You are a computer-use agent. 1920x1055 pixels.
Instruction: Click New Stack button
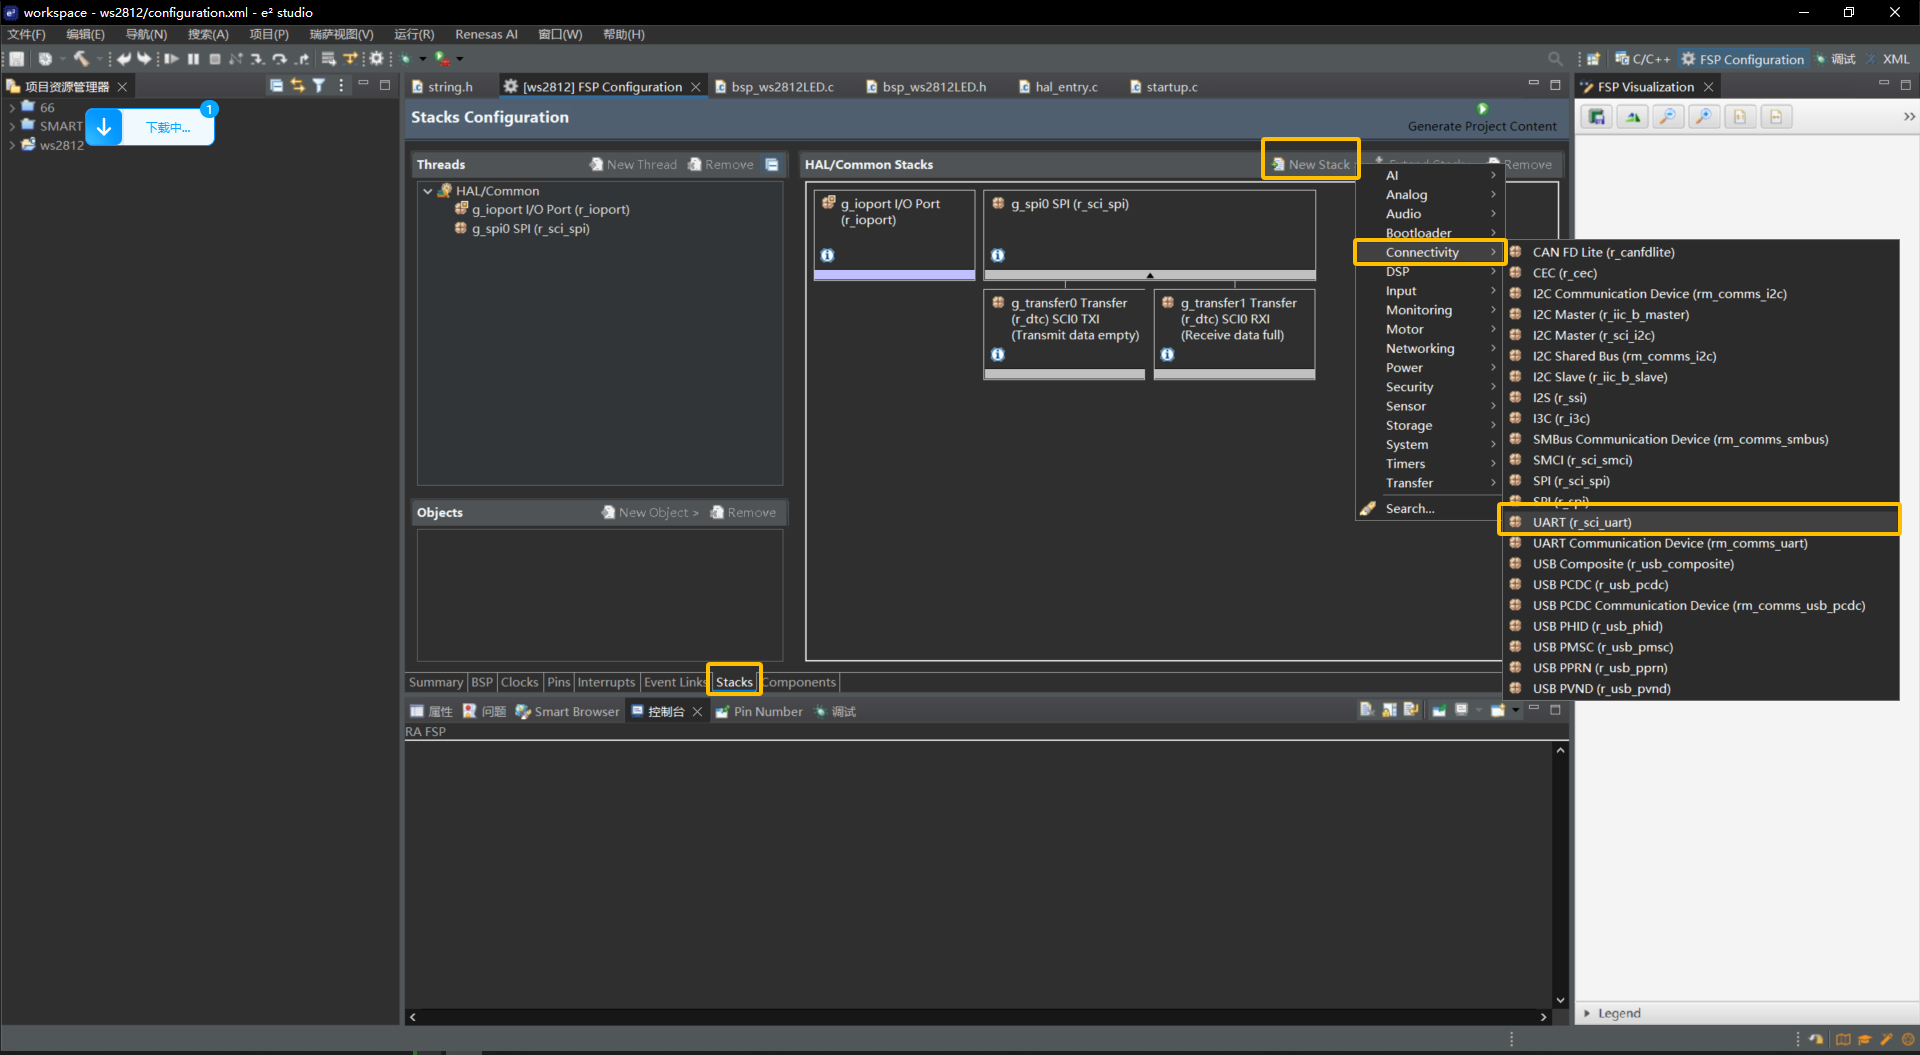[1311, 164]
